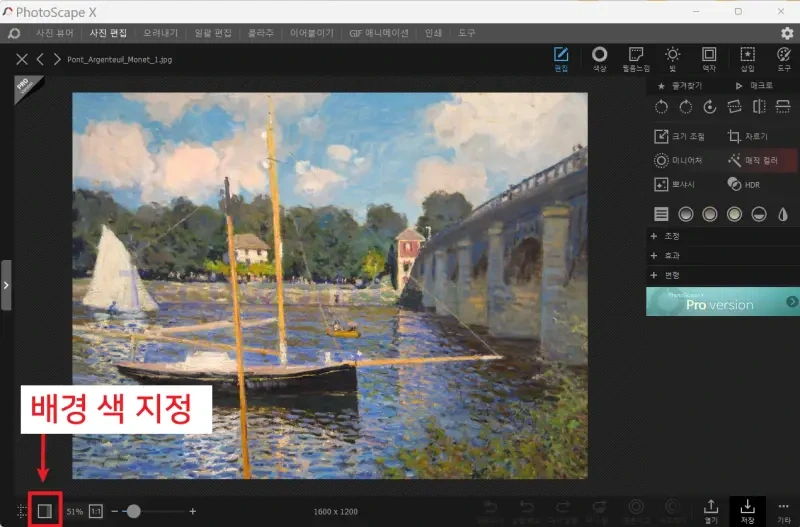Switch to 이어붙이기 (Combine) menu
Screen dimensions: 800x527
click(x=312, y=33)
